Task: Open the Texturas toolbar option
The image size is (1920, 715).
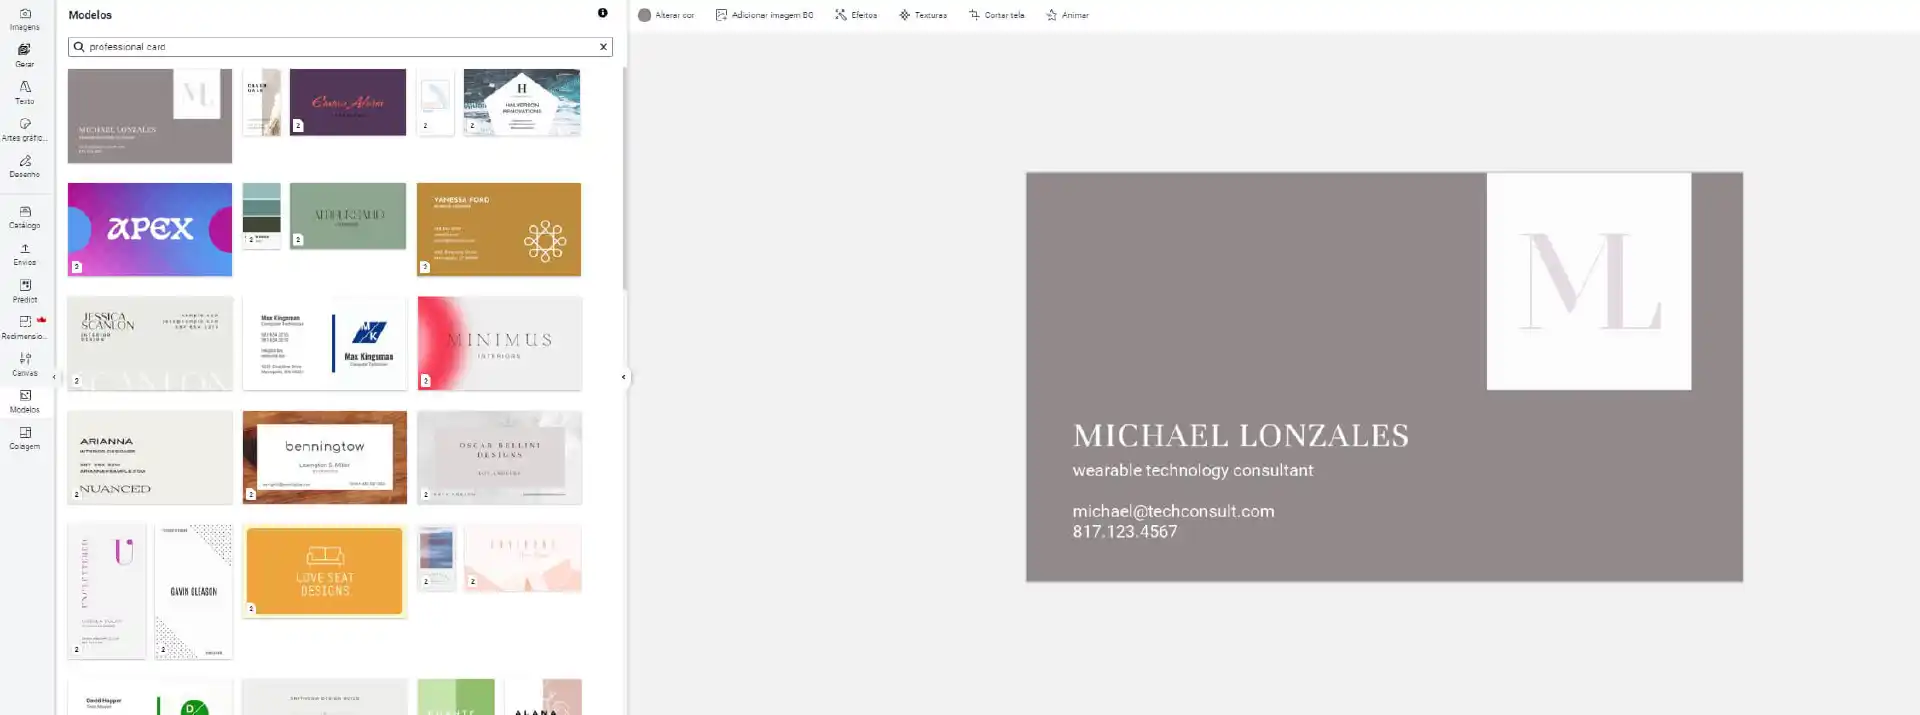Action: click(922, 15)
